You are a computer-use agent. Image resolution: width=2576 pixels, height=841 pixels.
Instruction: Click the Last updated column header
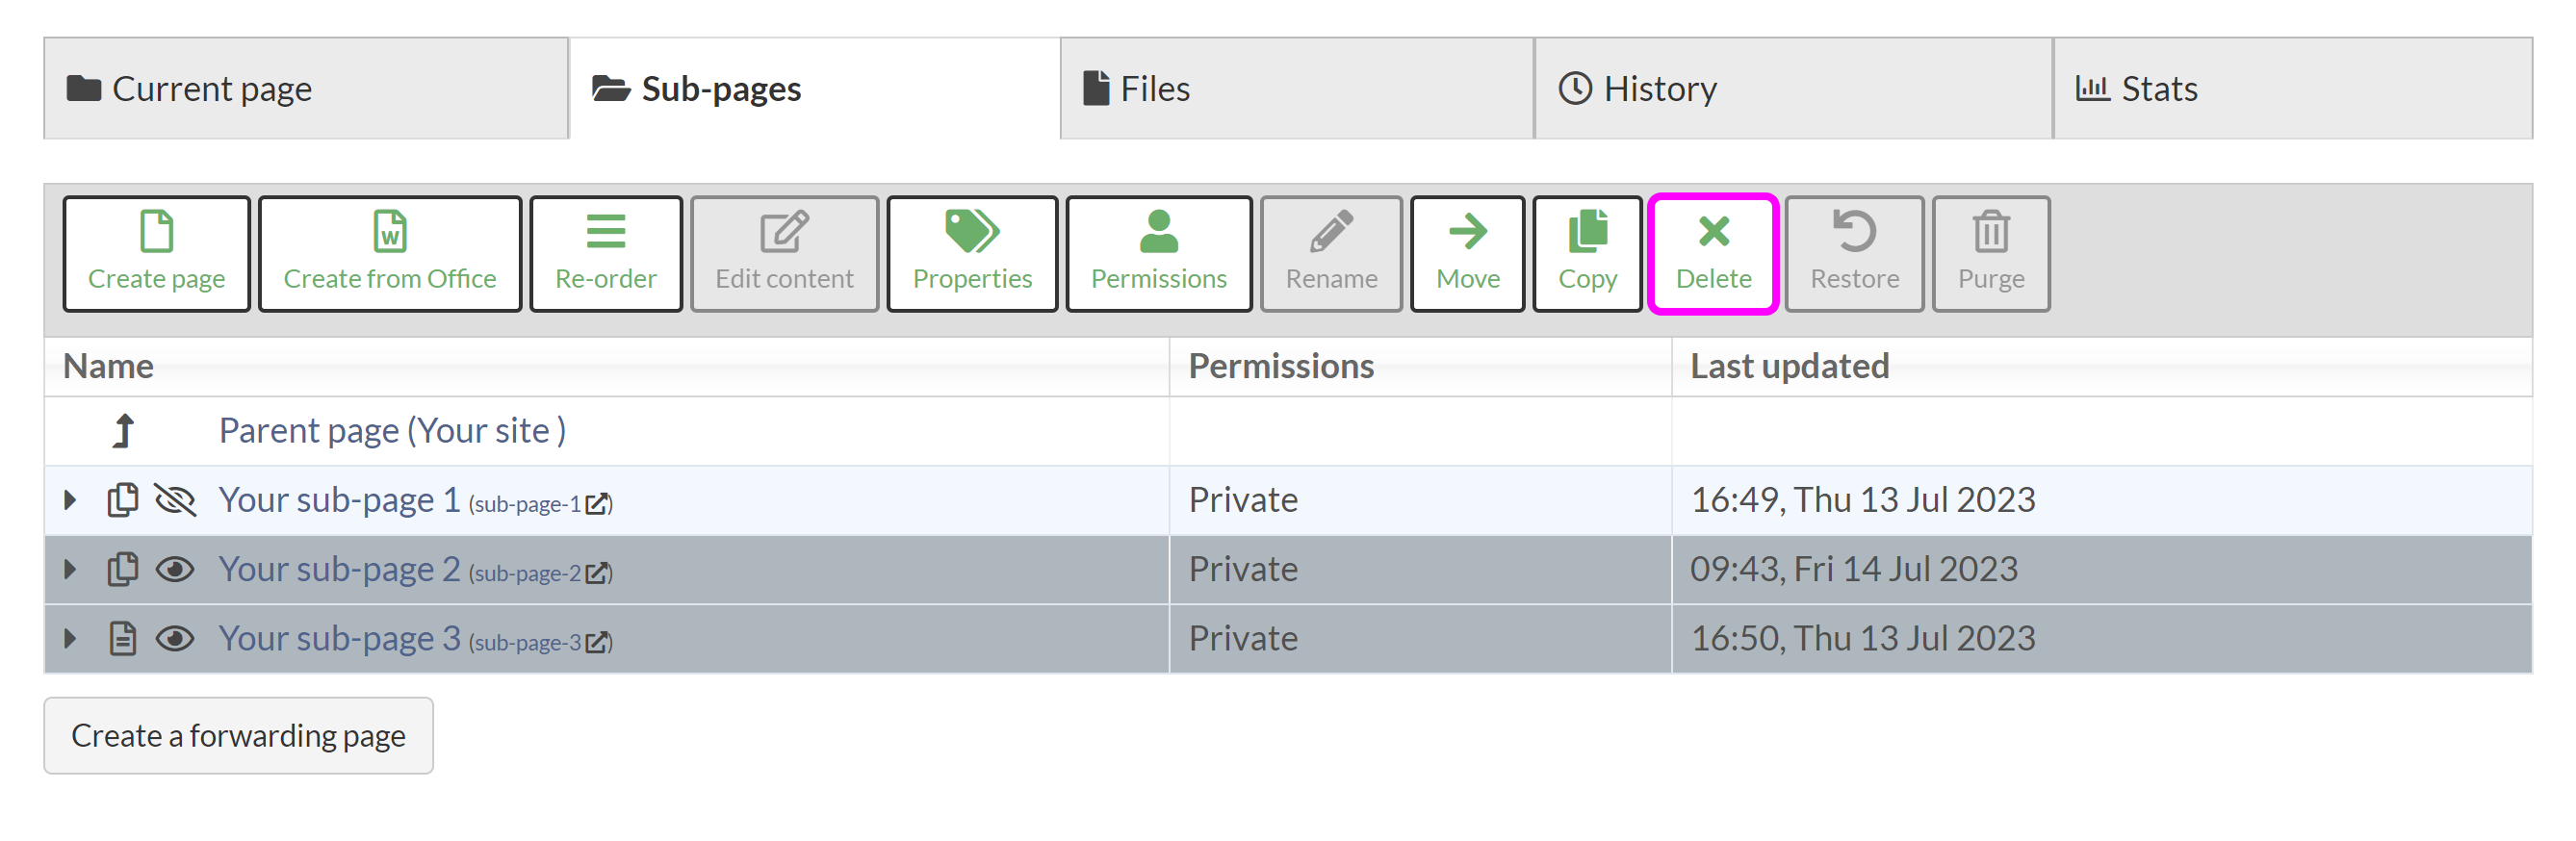point(1789,366)
